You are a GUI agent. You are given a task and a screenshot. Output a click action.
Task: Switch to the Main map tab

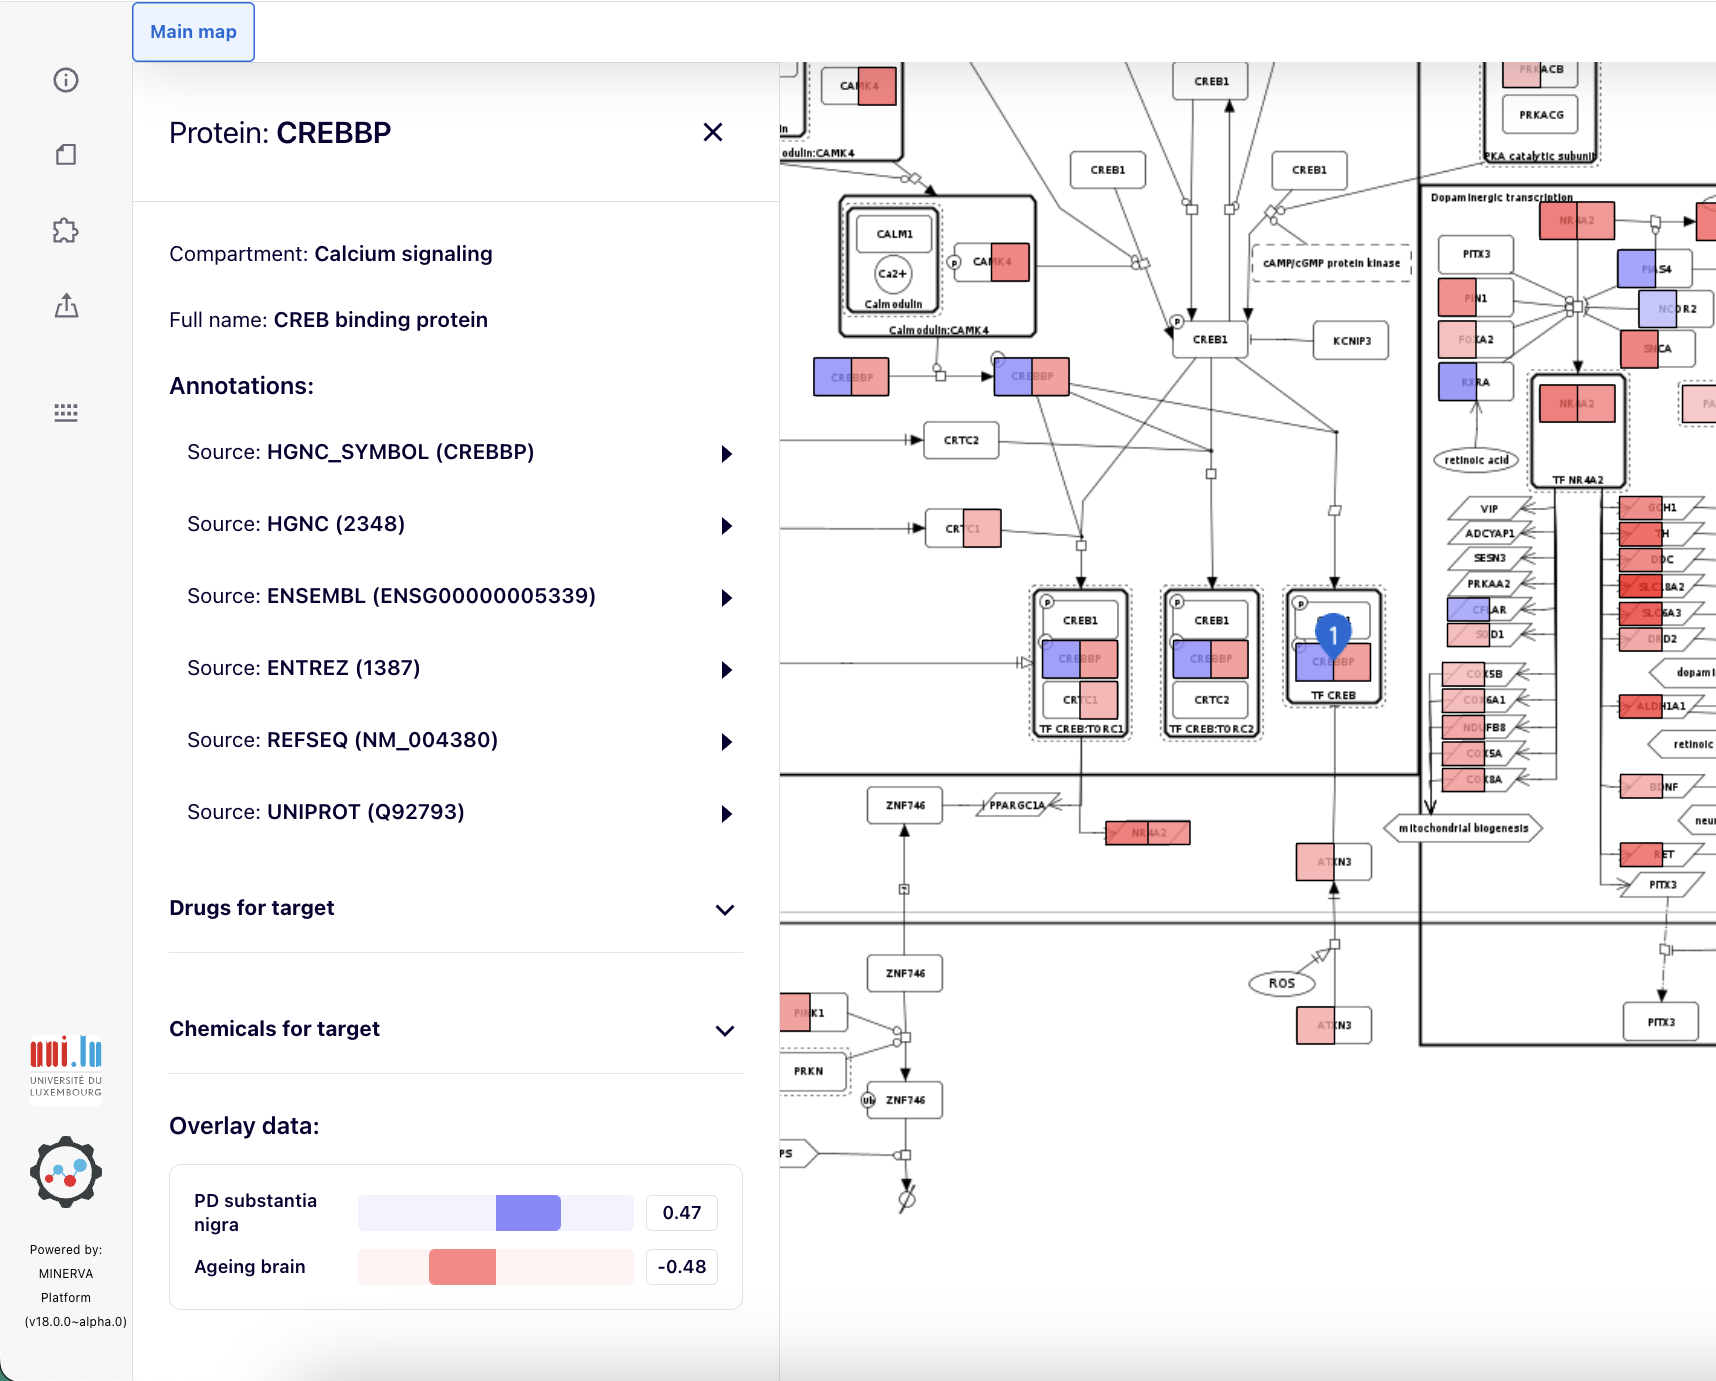tap(193, 32)
